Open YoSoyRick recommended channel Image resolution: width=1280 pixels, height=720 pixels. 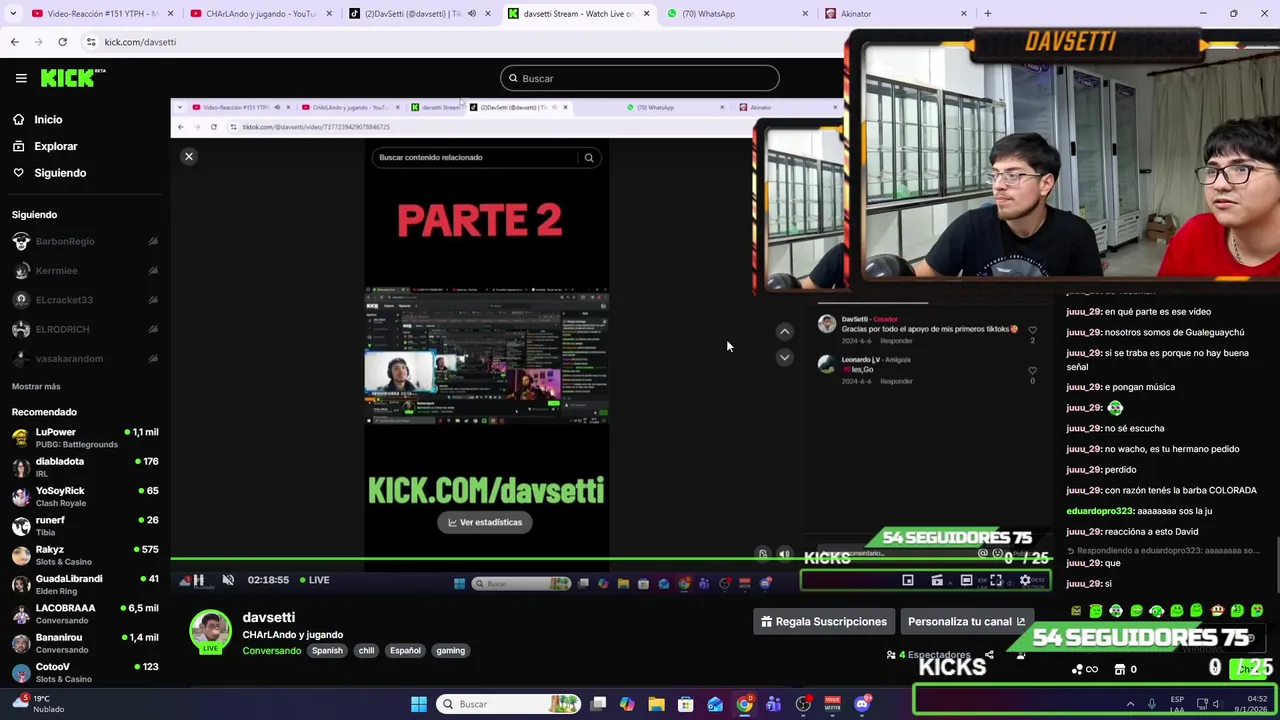(85, 496)
